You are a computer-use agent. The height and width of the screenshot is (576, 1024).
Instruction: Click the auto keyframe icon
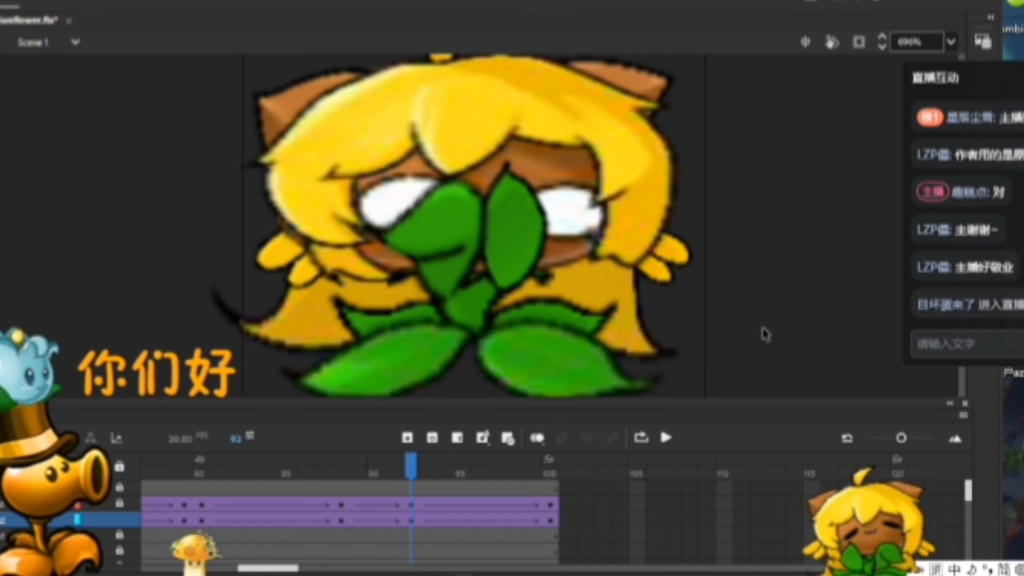(x=483, y=438)
